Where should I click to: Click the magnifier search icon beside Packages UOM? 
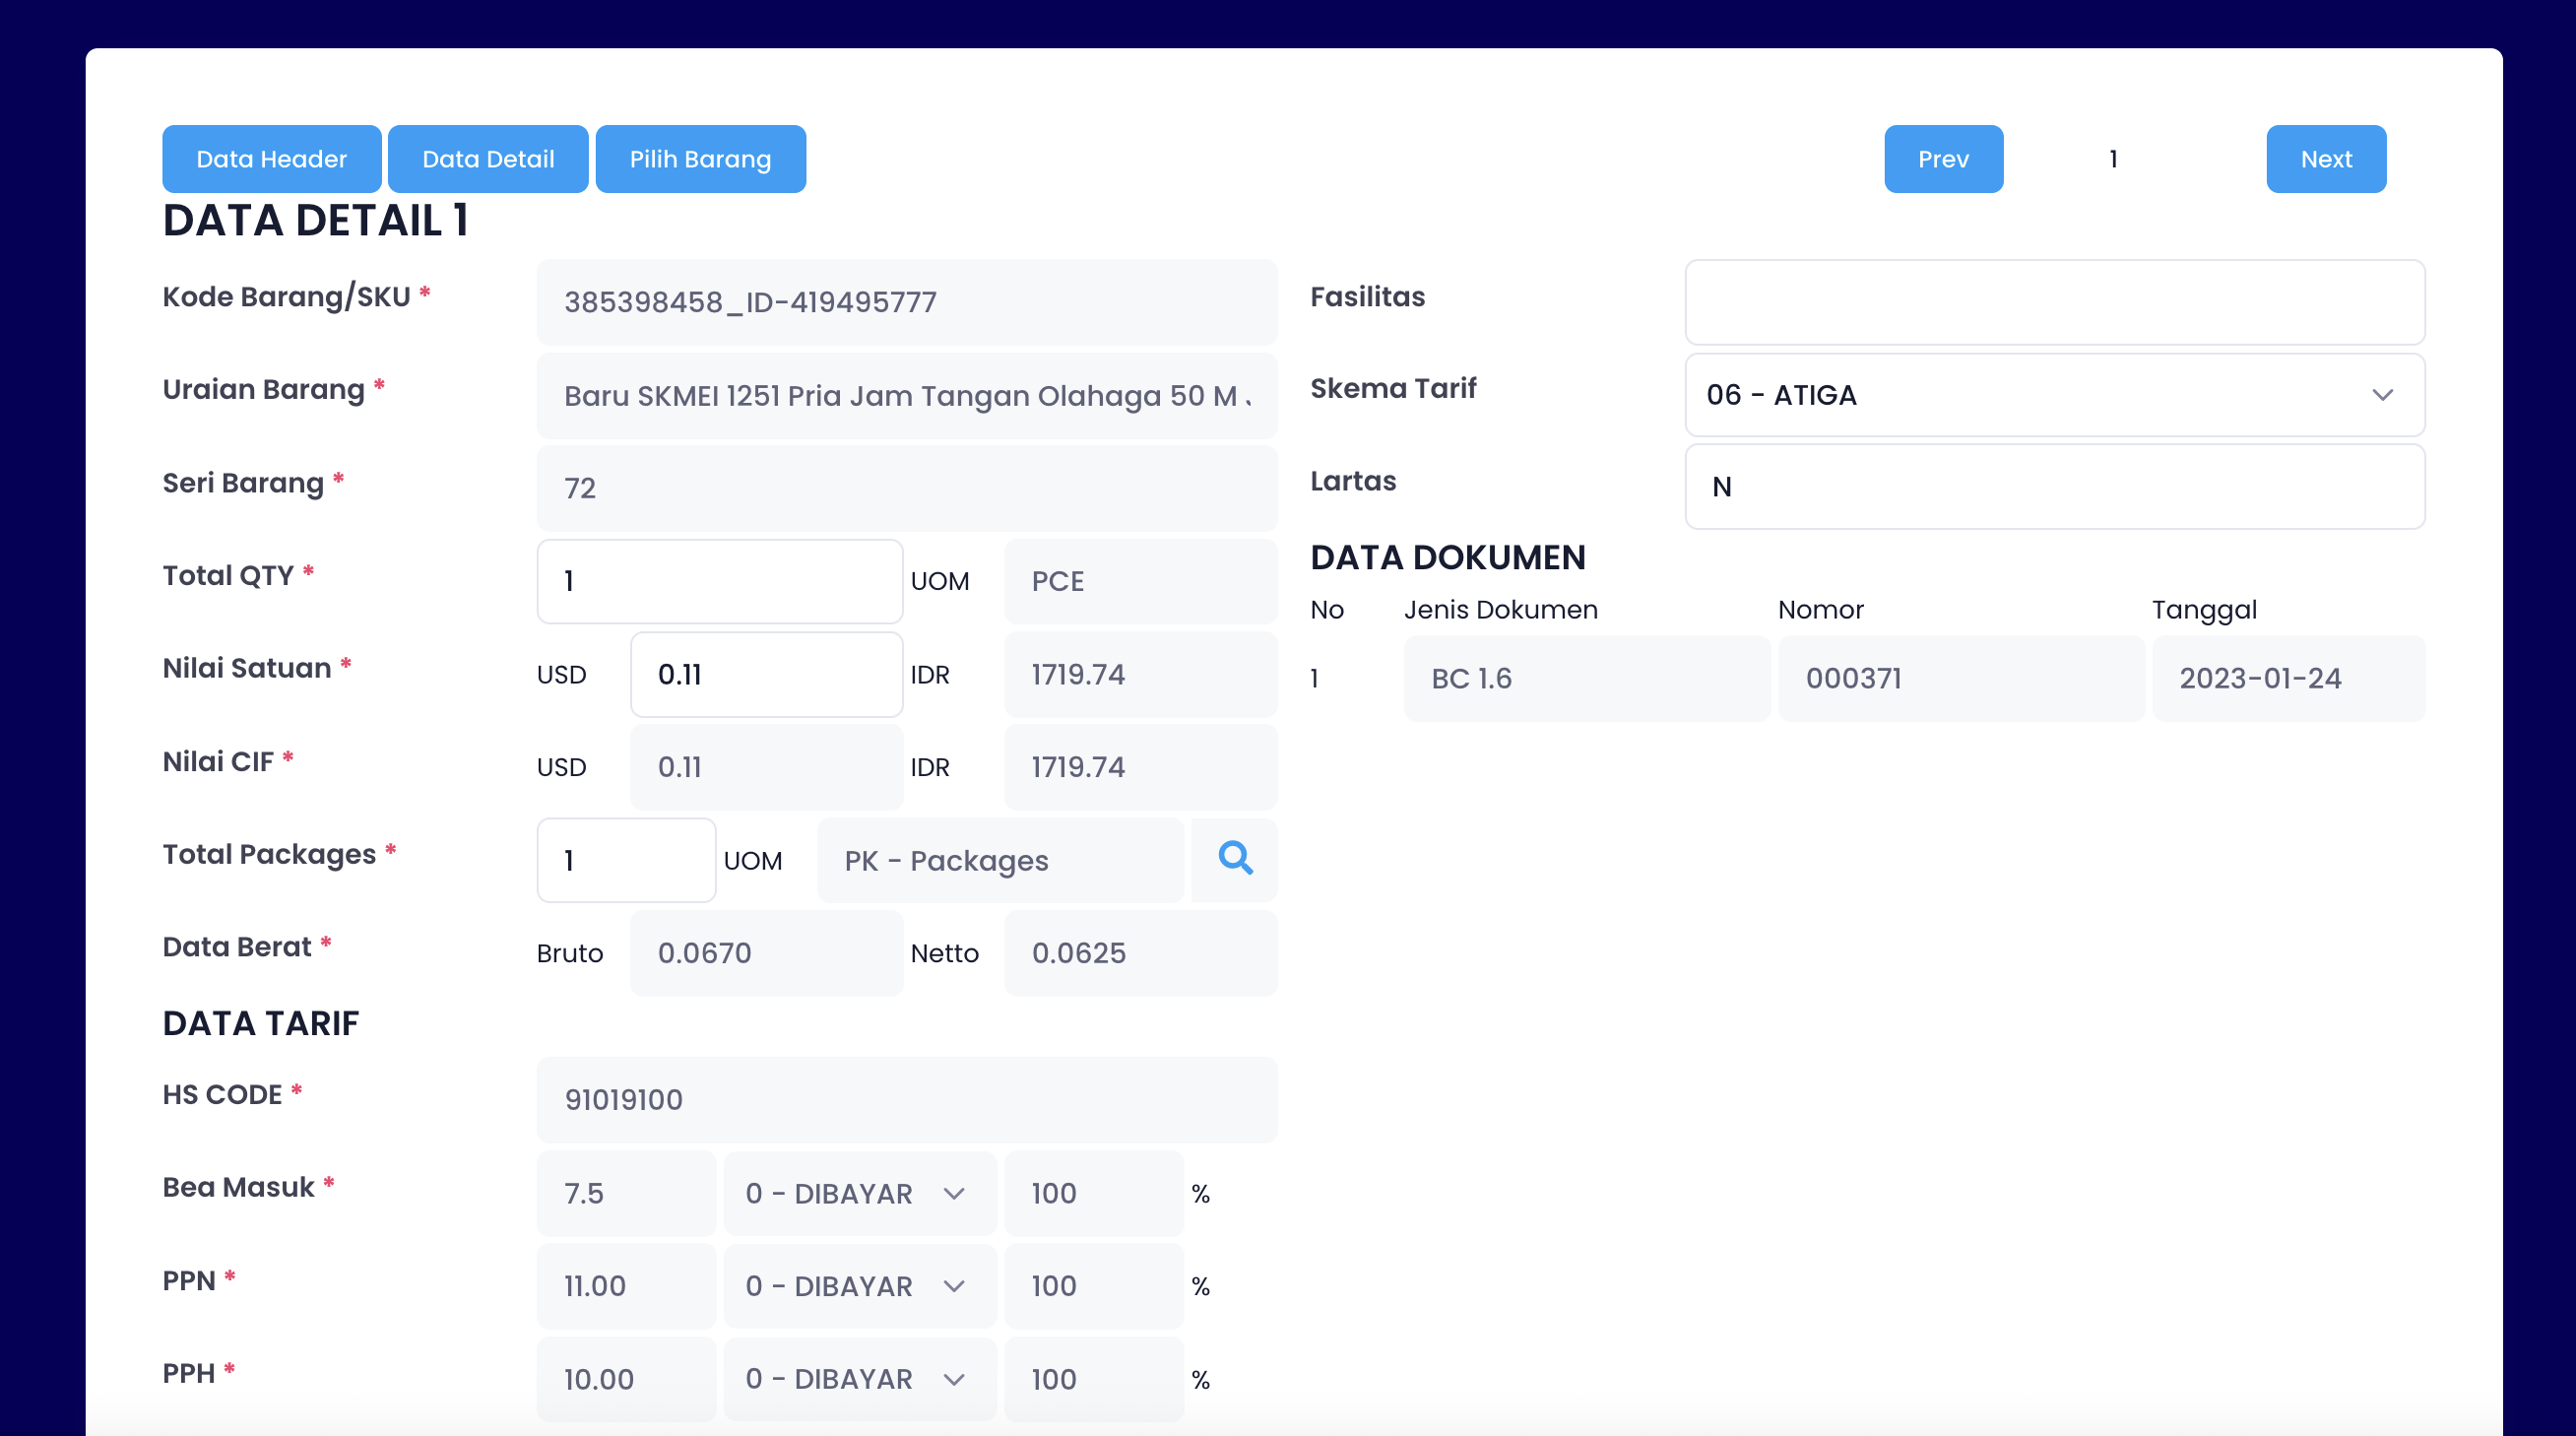tap(1234, 859)
